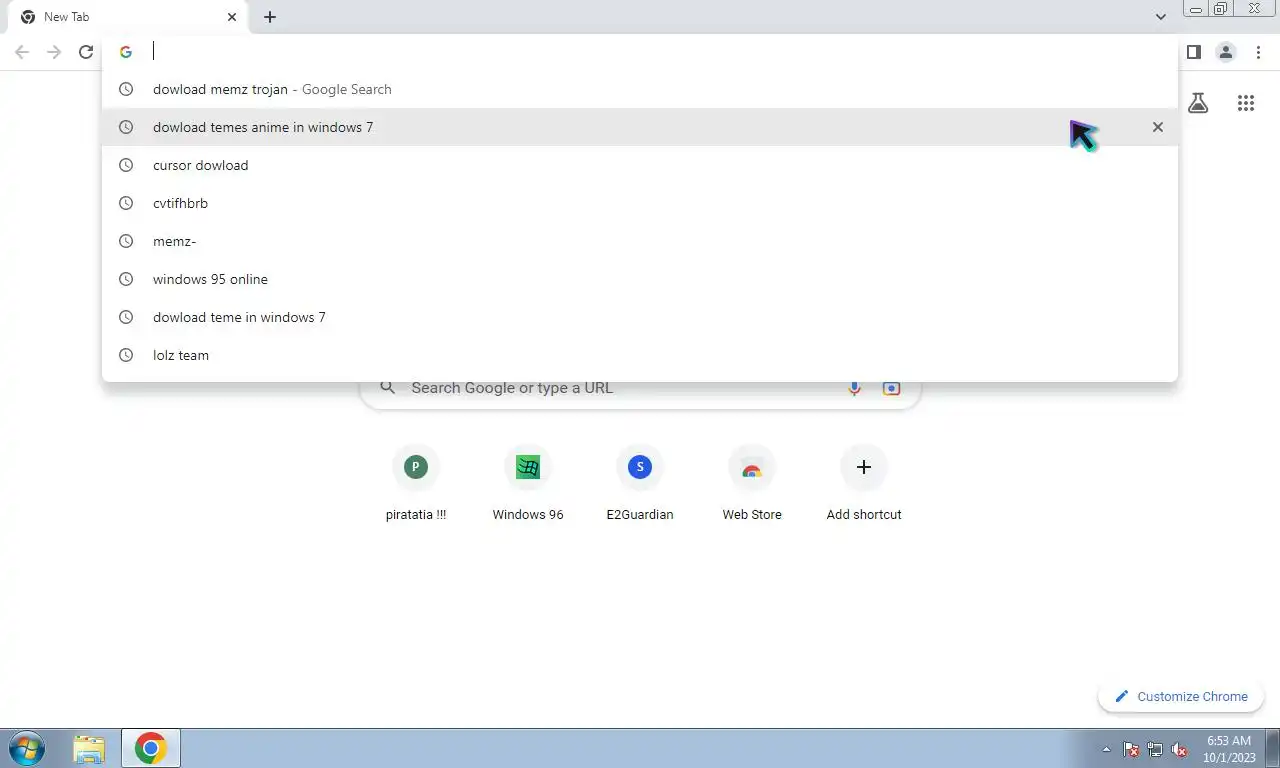Click the magnifier icon in search box
1280x768 pixels.
[388, 388]
